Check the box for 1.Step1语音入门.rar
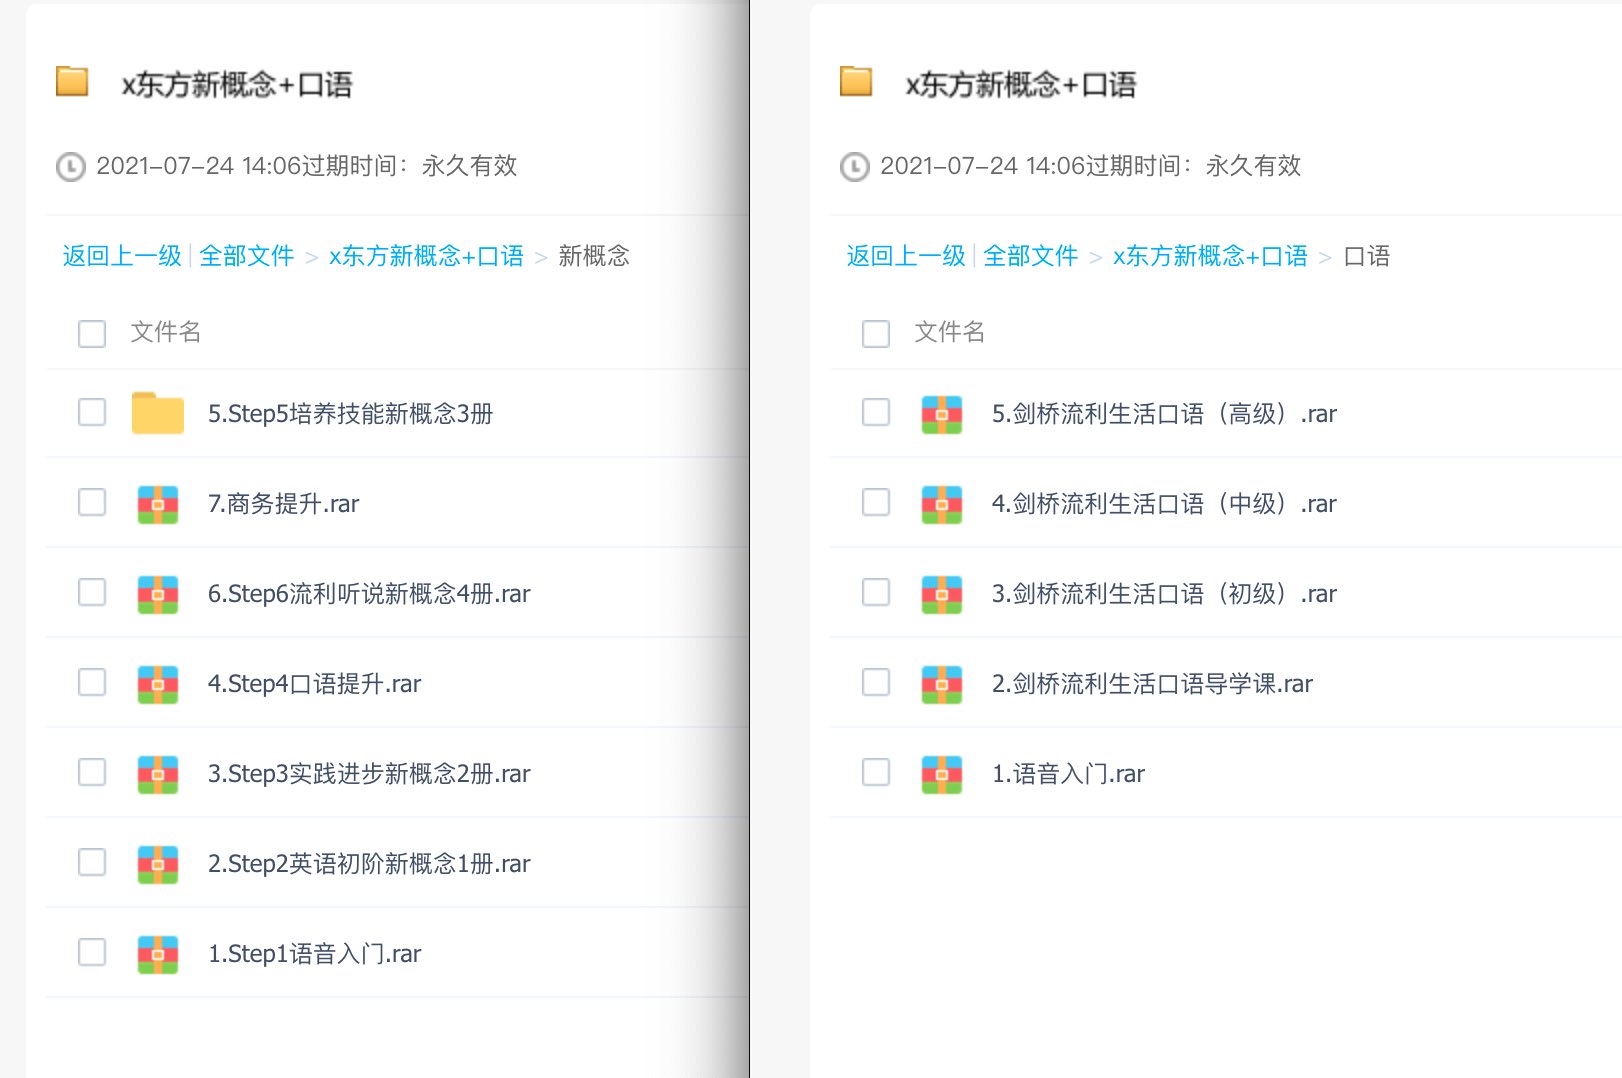Screen dimensions: 1622x1078 [x=92, y=952]
